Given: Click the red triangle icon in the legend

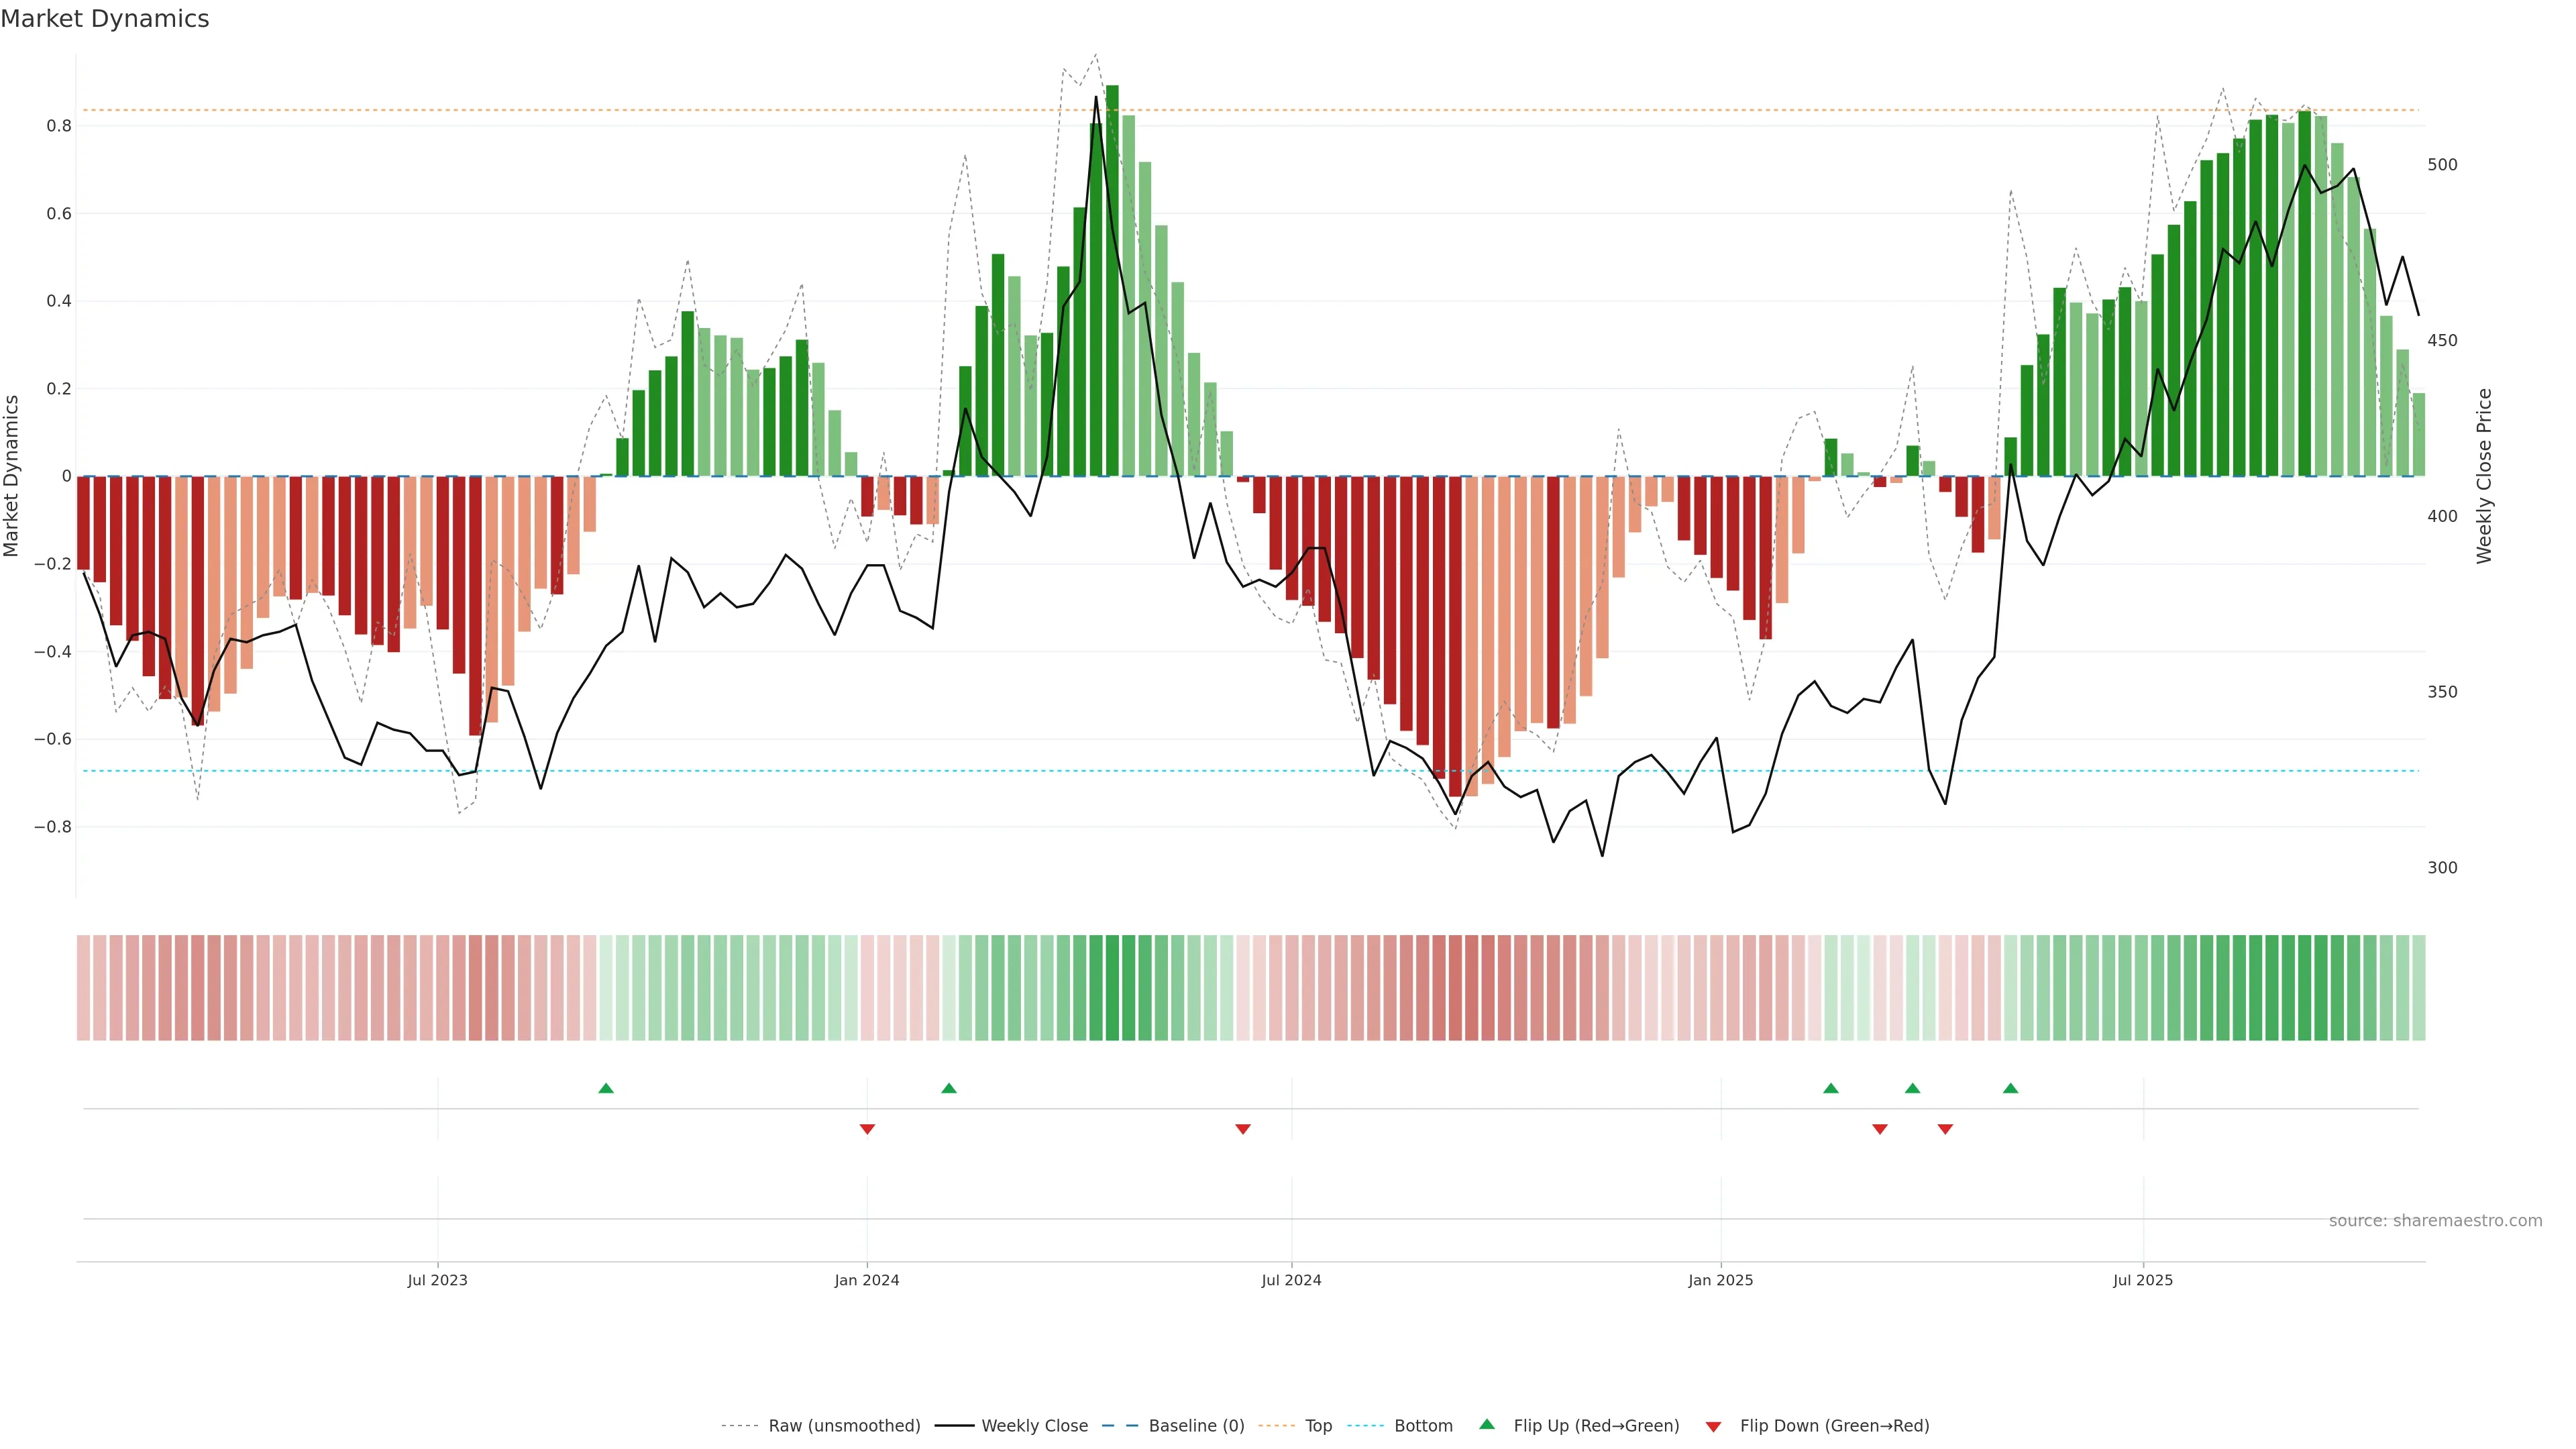Looking at the screenshot, I should click(x=1713, y=1427).
